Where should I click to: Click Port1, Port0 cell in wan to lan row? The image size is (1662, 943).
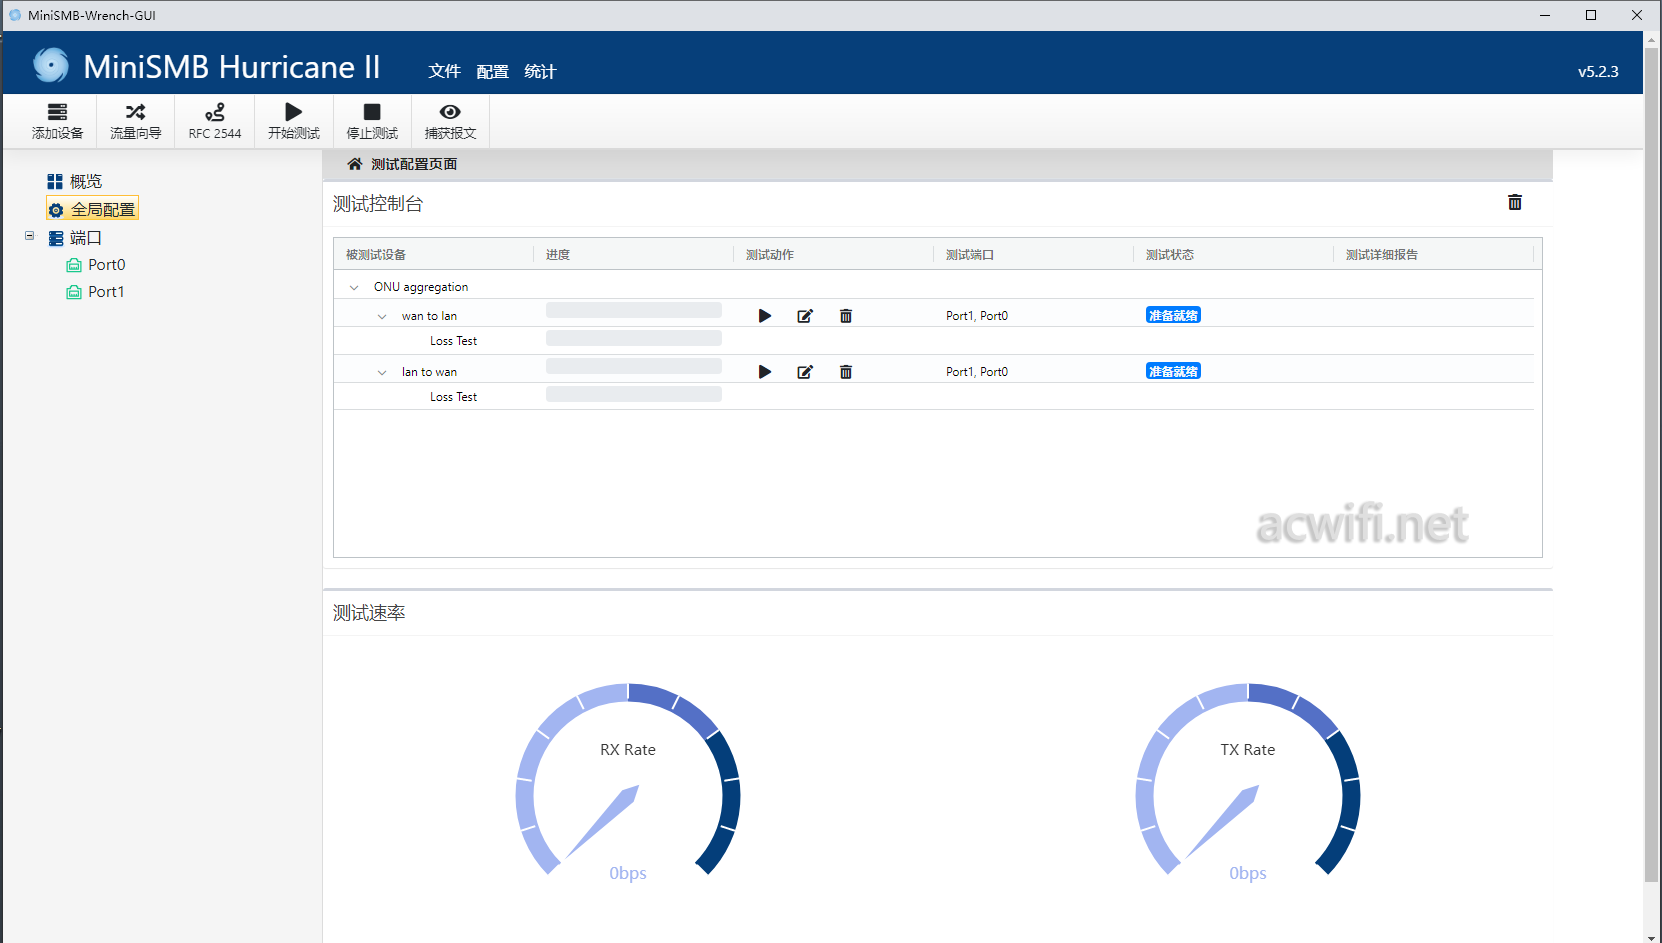point(977,316)
